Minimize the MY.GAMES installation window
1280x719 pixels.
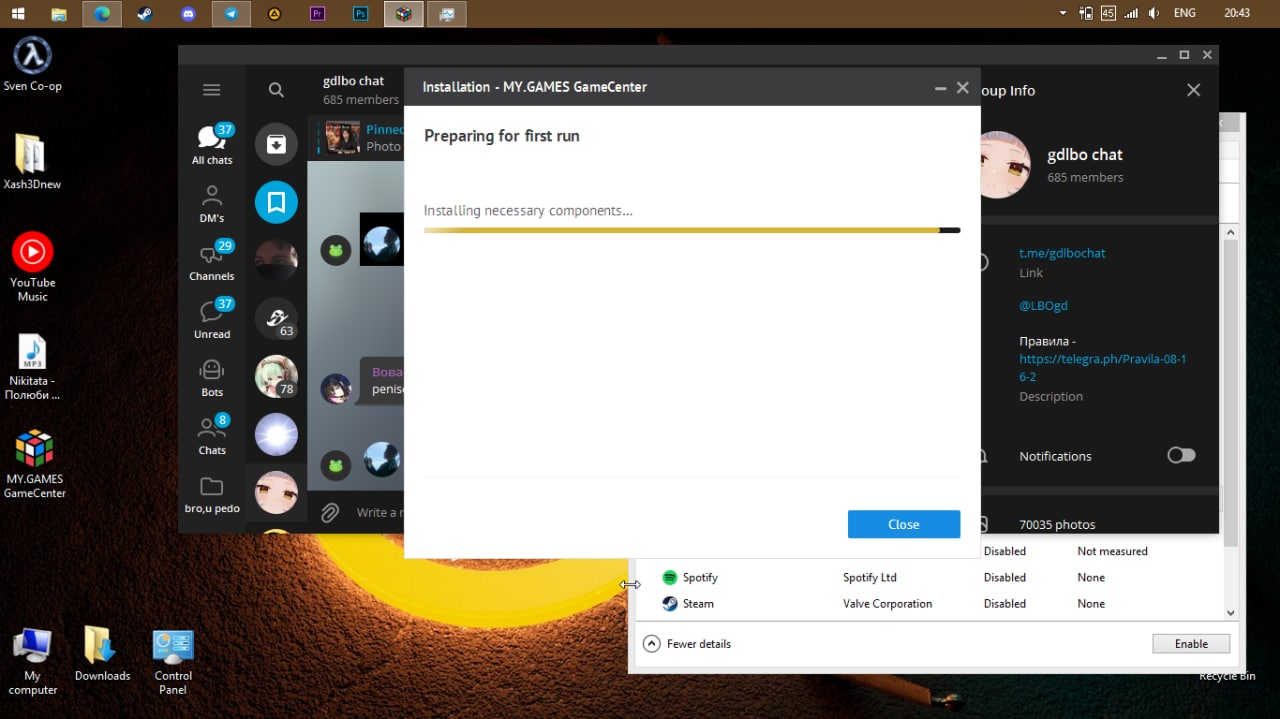(x=940, y=88)
